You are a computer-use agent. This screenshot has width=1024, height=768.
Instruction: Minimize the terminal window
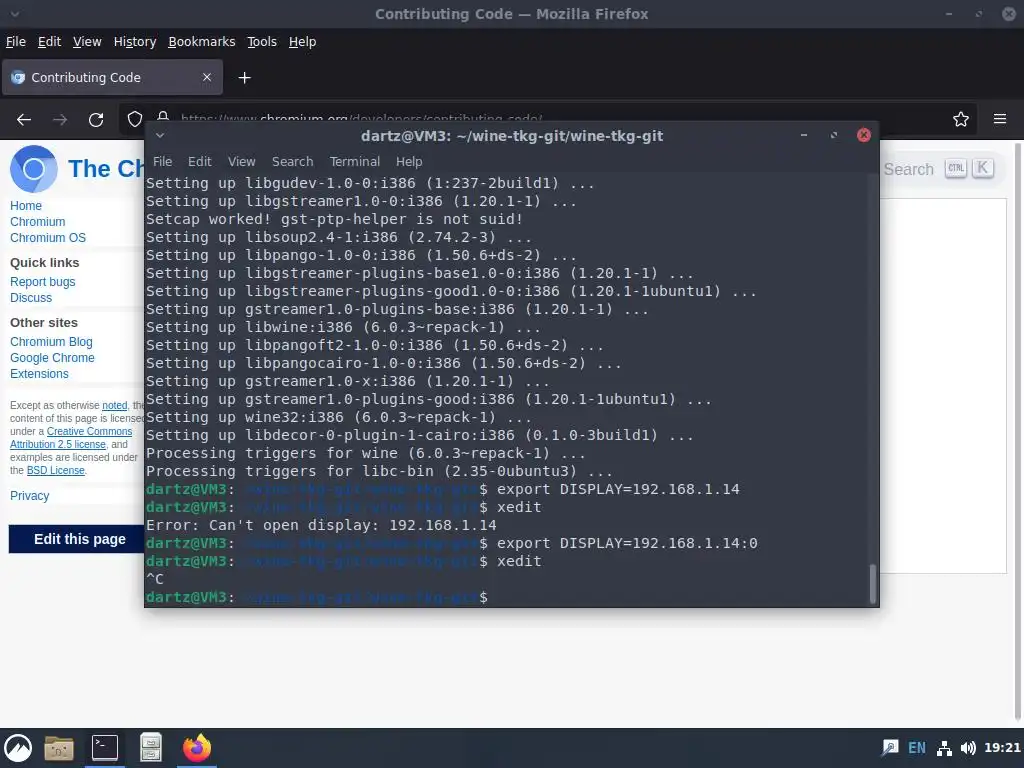(x=804, y=135)
